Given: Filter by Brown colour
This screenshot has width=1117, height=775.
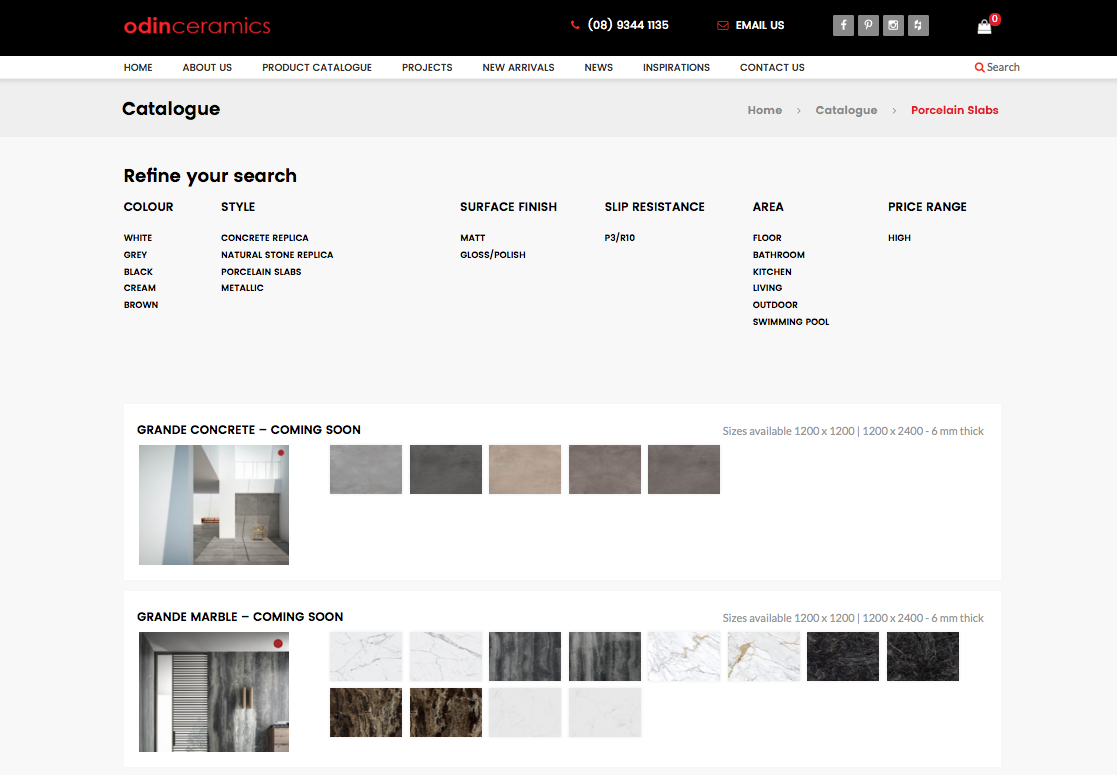Looking at the screenshot, I should click(x=141, y=305).
